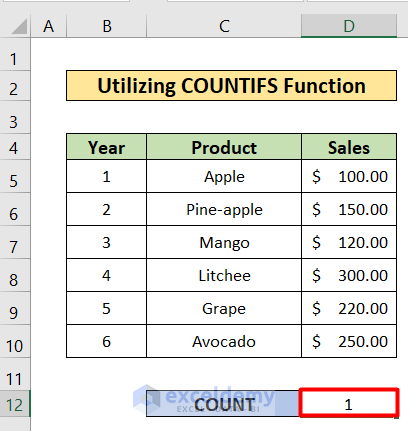The image size is (408, 431).
Task: Select the $220.00 sales cell
Action: [349, 308]
